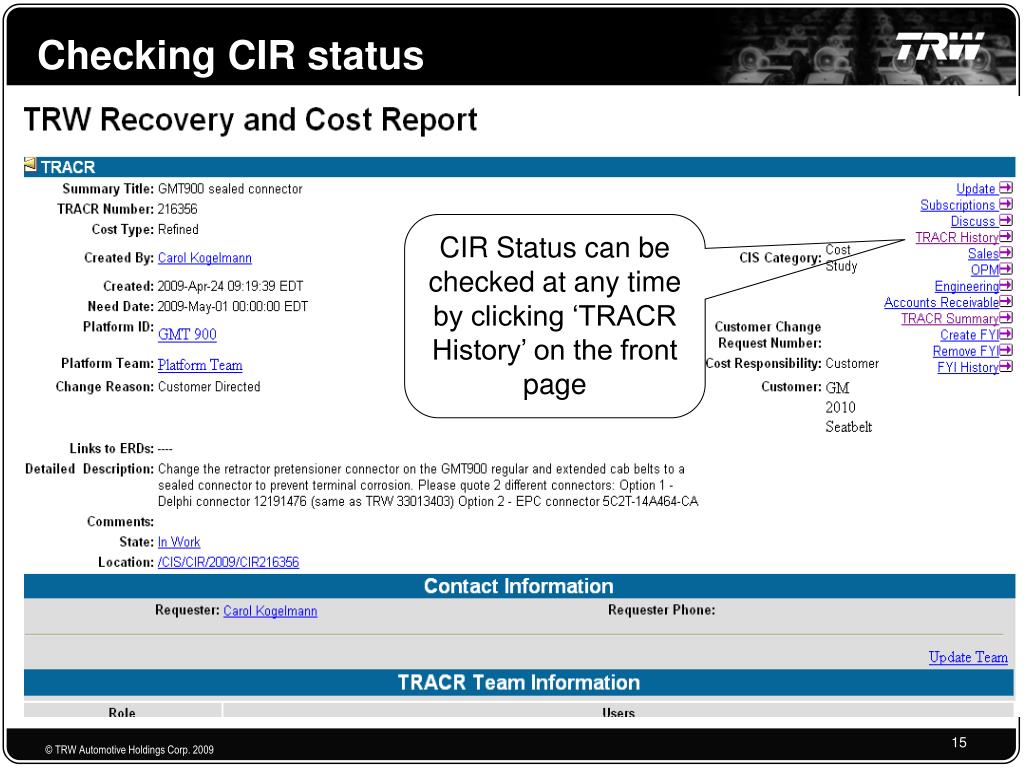Click the TRACR header folder icon

coord(30,166)
